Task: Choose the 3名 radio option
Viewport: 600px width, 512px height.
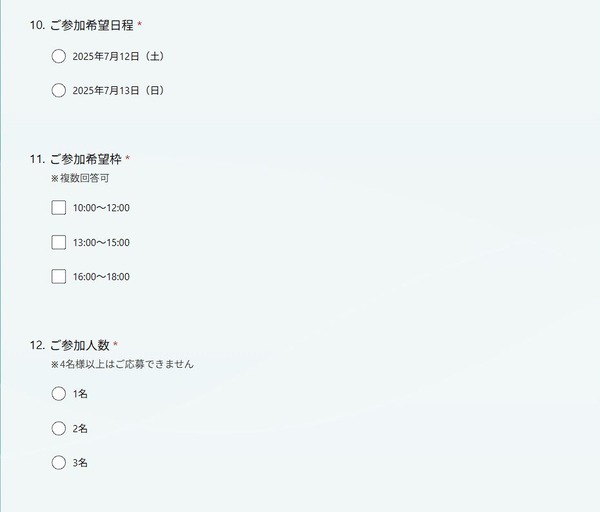Action: (x=59, y=463)
